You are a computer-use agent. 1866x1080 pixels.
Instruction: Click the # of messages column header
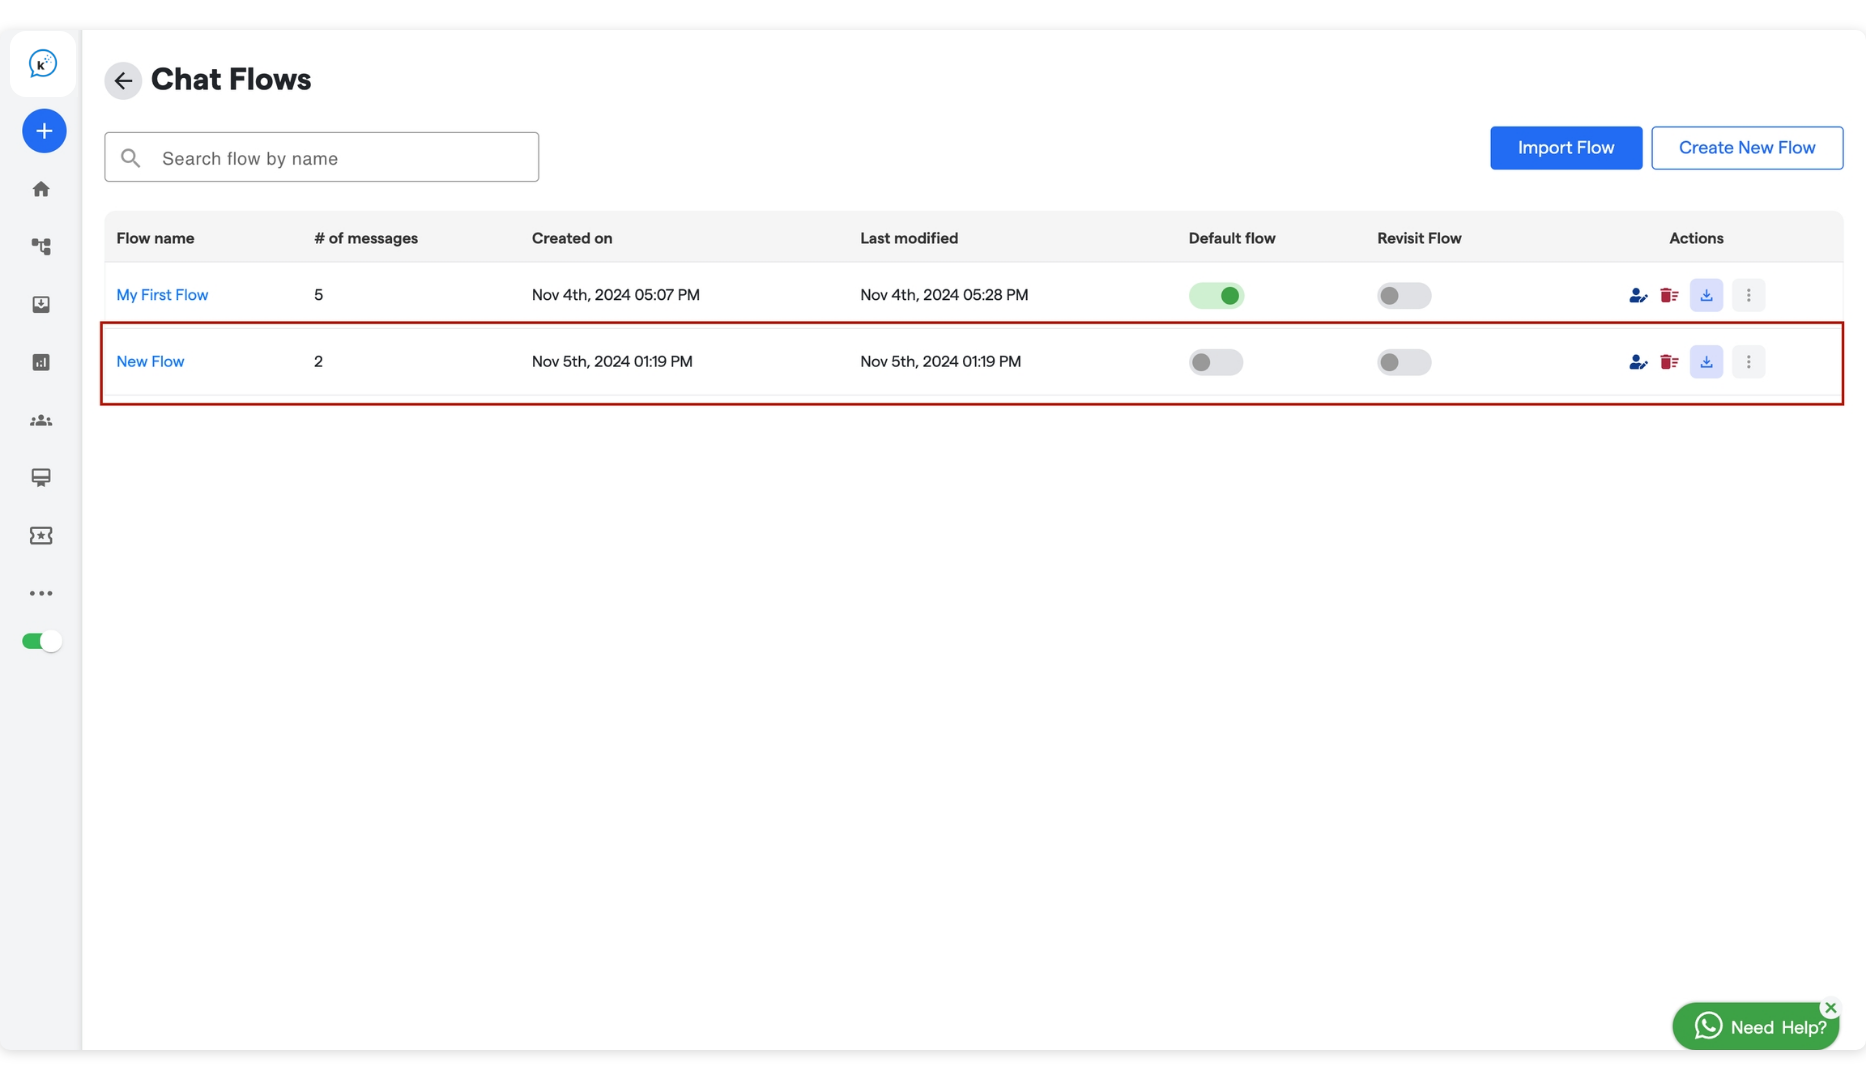(x=366, y=238)
